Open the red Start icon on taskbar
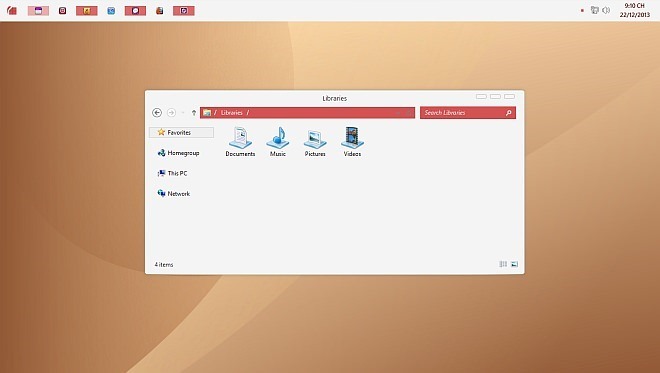The image size is (660, 373). (x=12, y=11)
